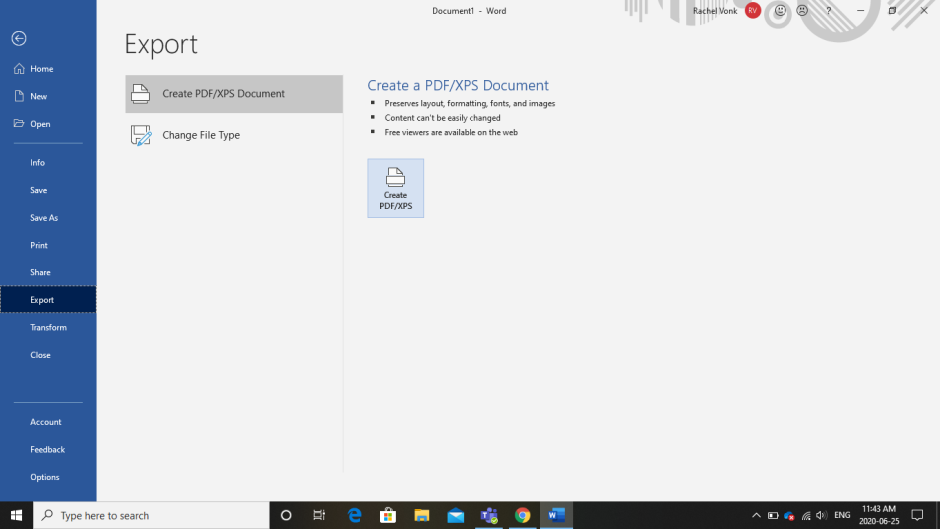Click the Help question mark icon
This screenshot has height=529, width=940.
click(x=828, y=11)
